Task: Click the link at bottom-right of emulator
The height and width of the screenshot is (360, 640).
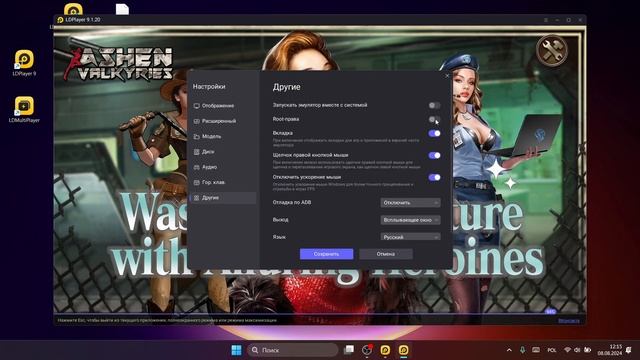Action: pyautogui.click(x=569, y=320)
